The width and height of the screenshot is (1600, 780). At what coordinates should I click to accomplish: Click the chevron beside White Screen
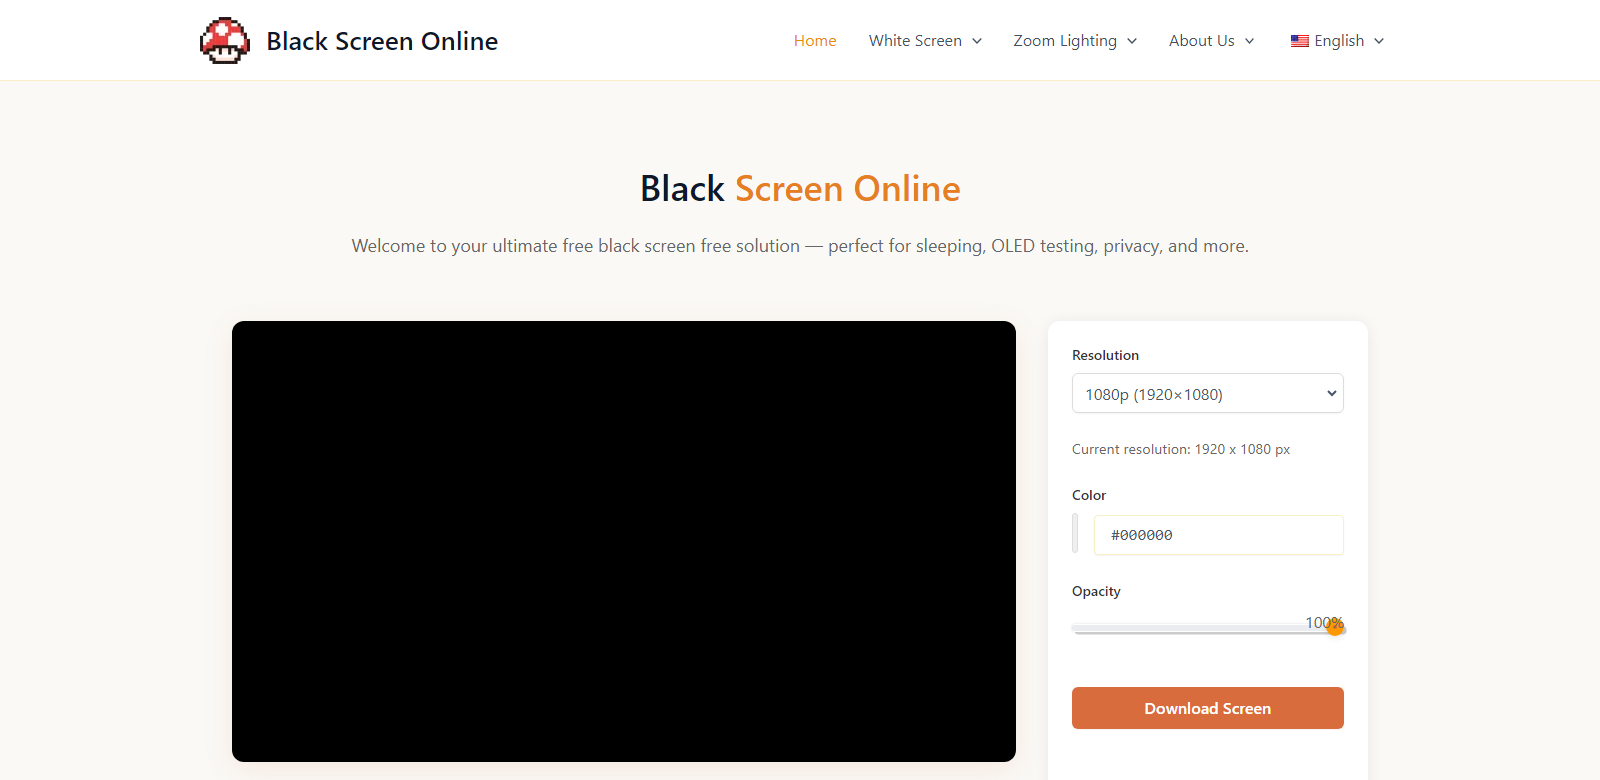977,41
